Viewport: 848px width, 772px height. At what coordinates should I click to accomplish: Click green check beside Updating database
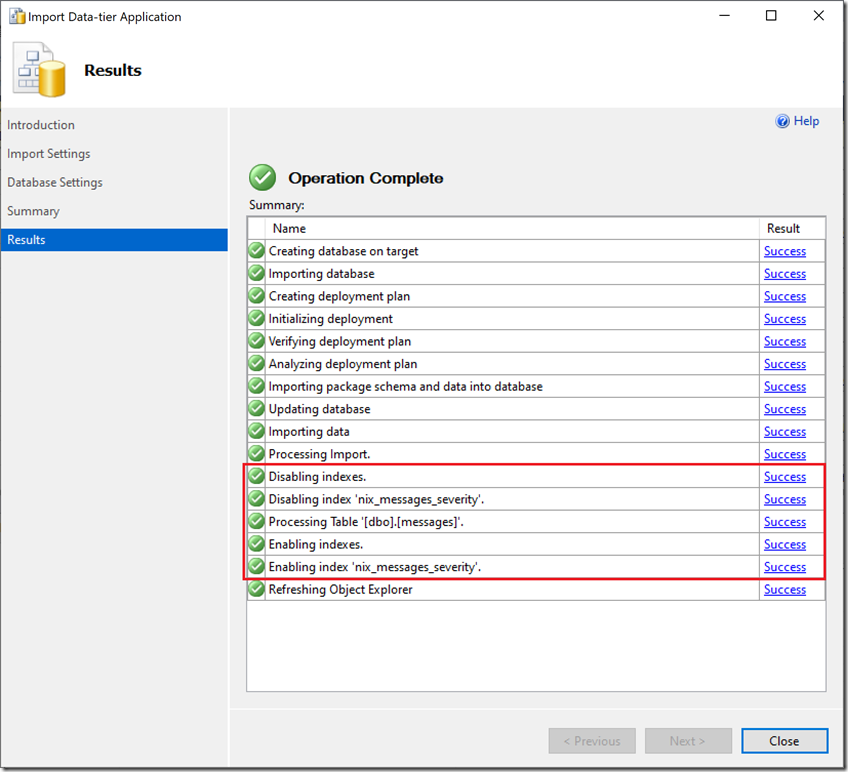[x=256, y=408]
